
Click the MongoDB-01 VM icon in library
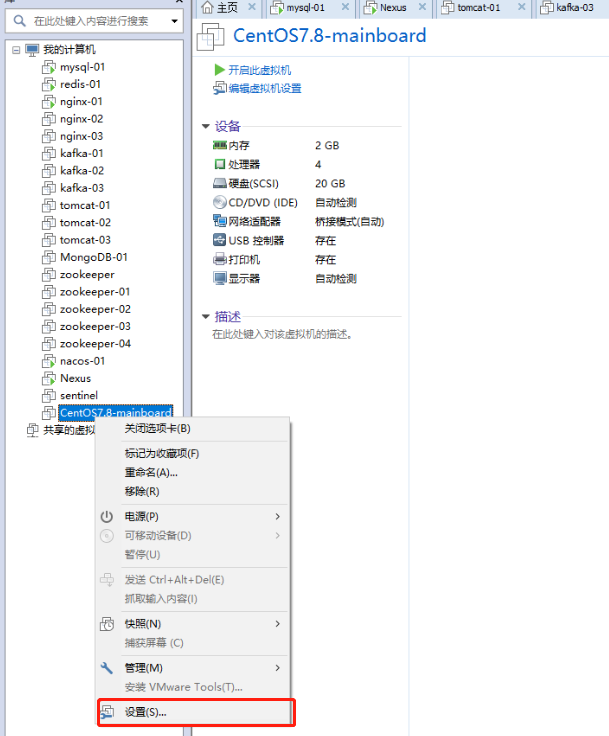coord(48,258)
